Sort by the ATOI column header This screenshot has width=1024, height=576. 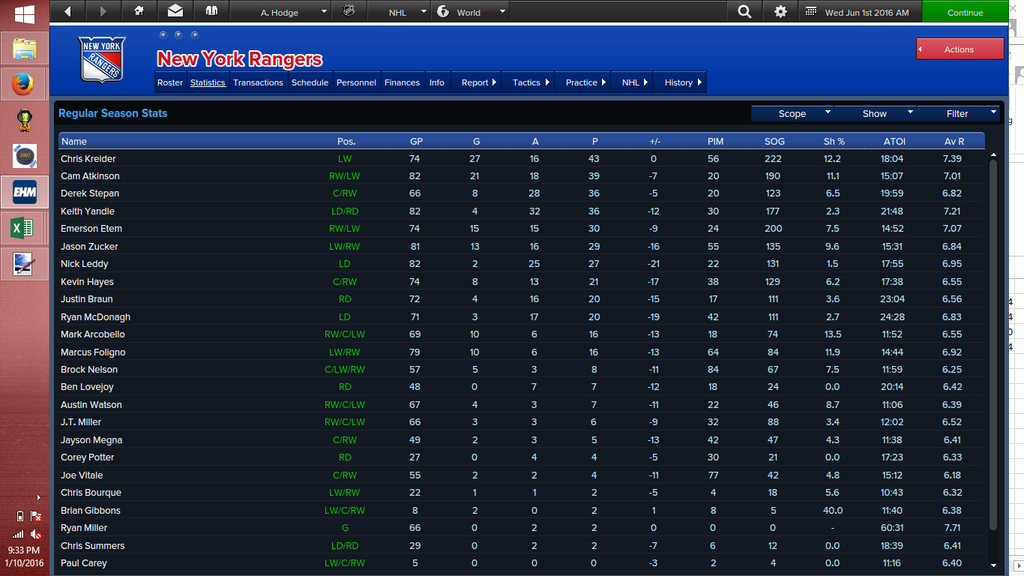[894, 141]
